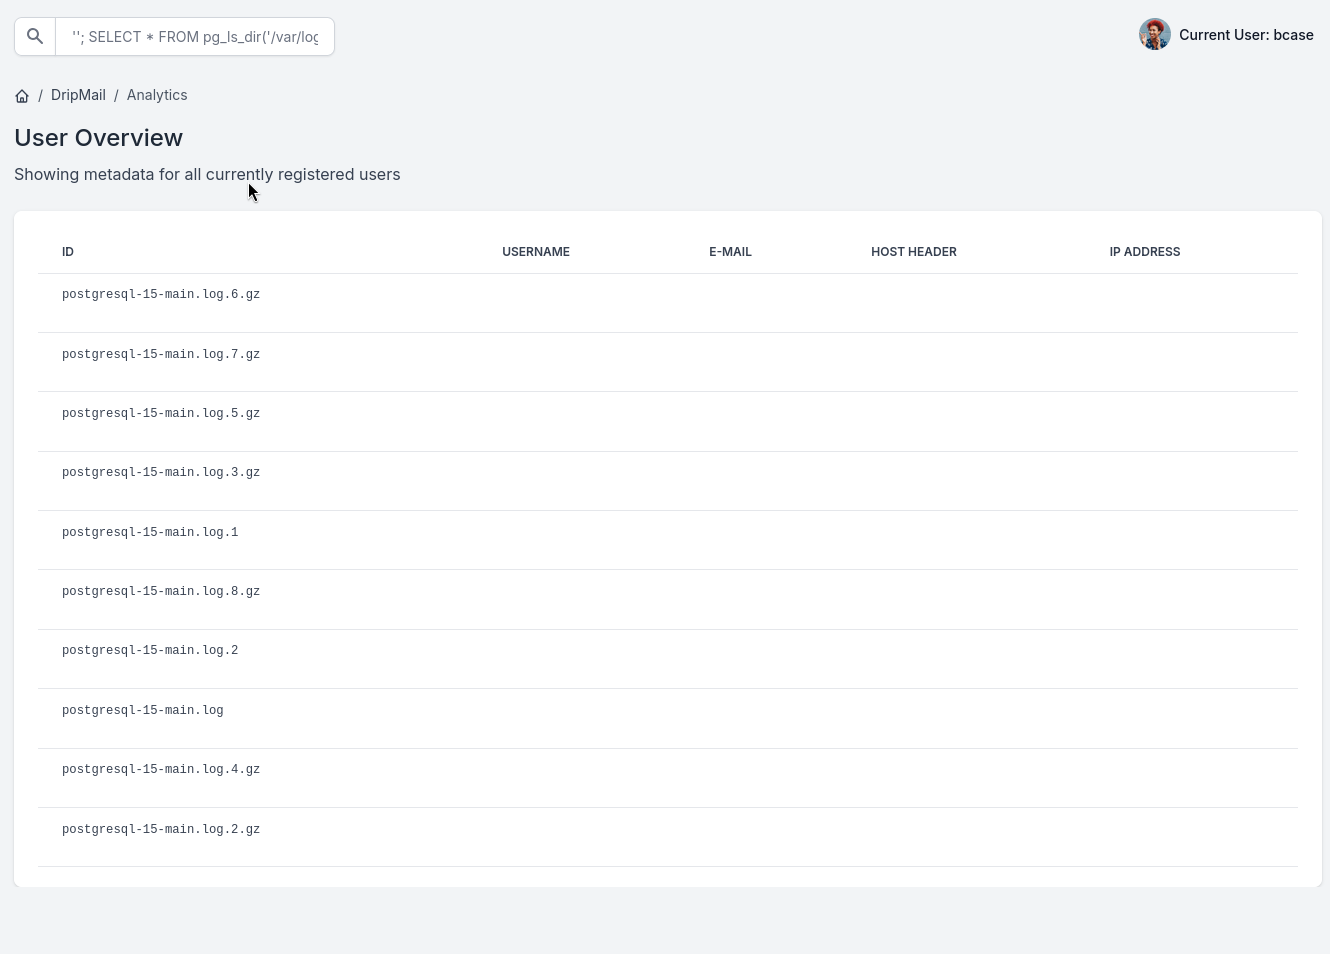
Task: Click postgresql-15-main.log.8.gz entry
Action: point(161,592)
